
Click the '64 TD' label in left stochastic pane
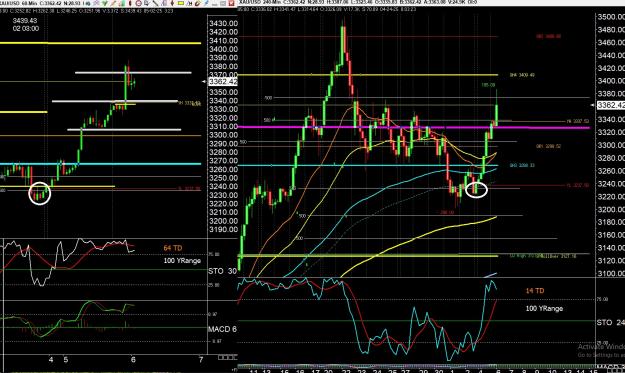[x=173, y=248]
